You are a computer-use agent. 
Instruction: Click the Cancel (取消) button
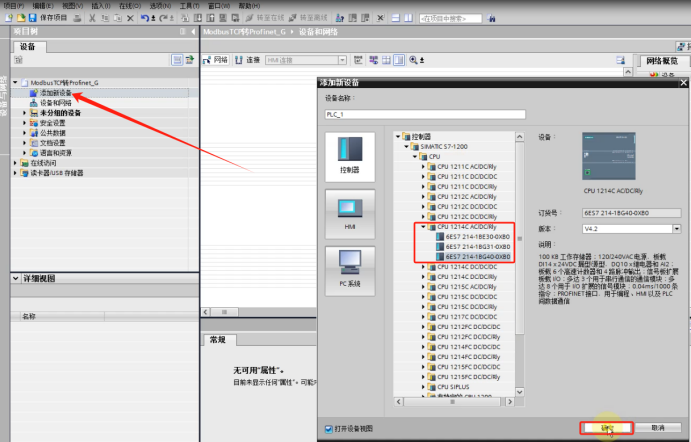click(x=658, y=427)
